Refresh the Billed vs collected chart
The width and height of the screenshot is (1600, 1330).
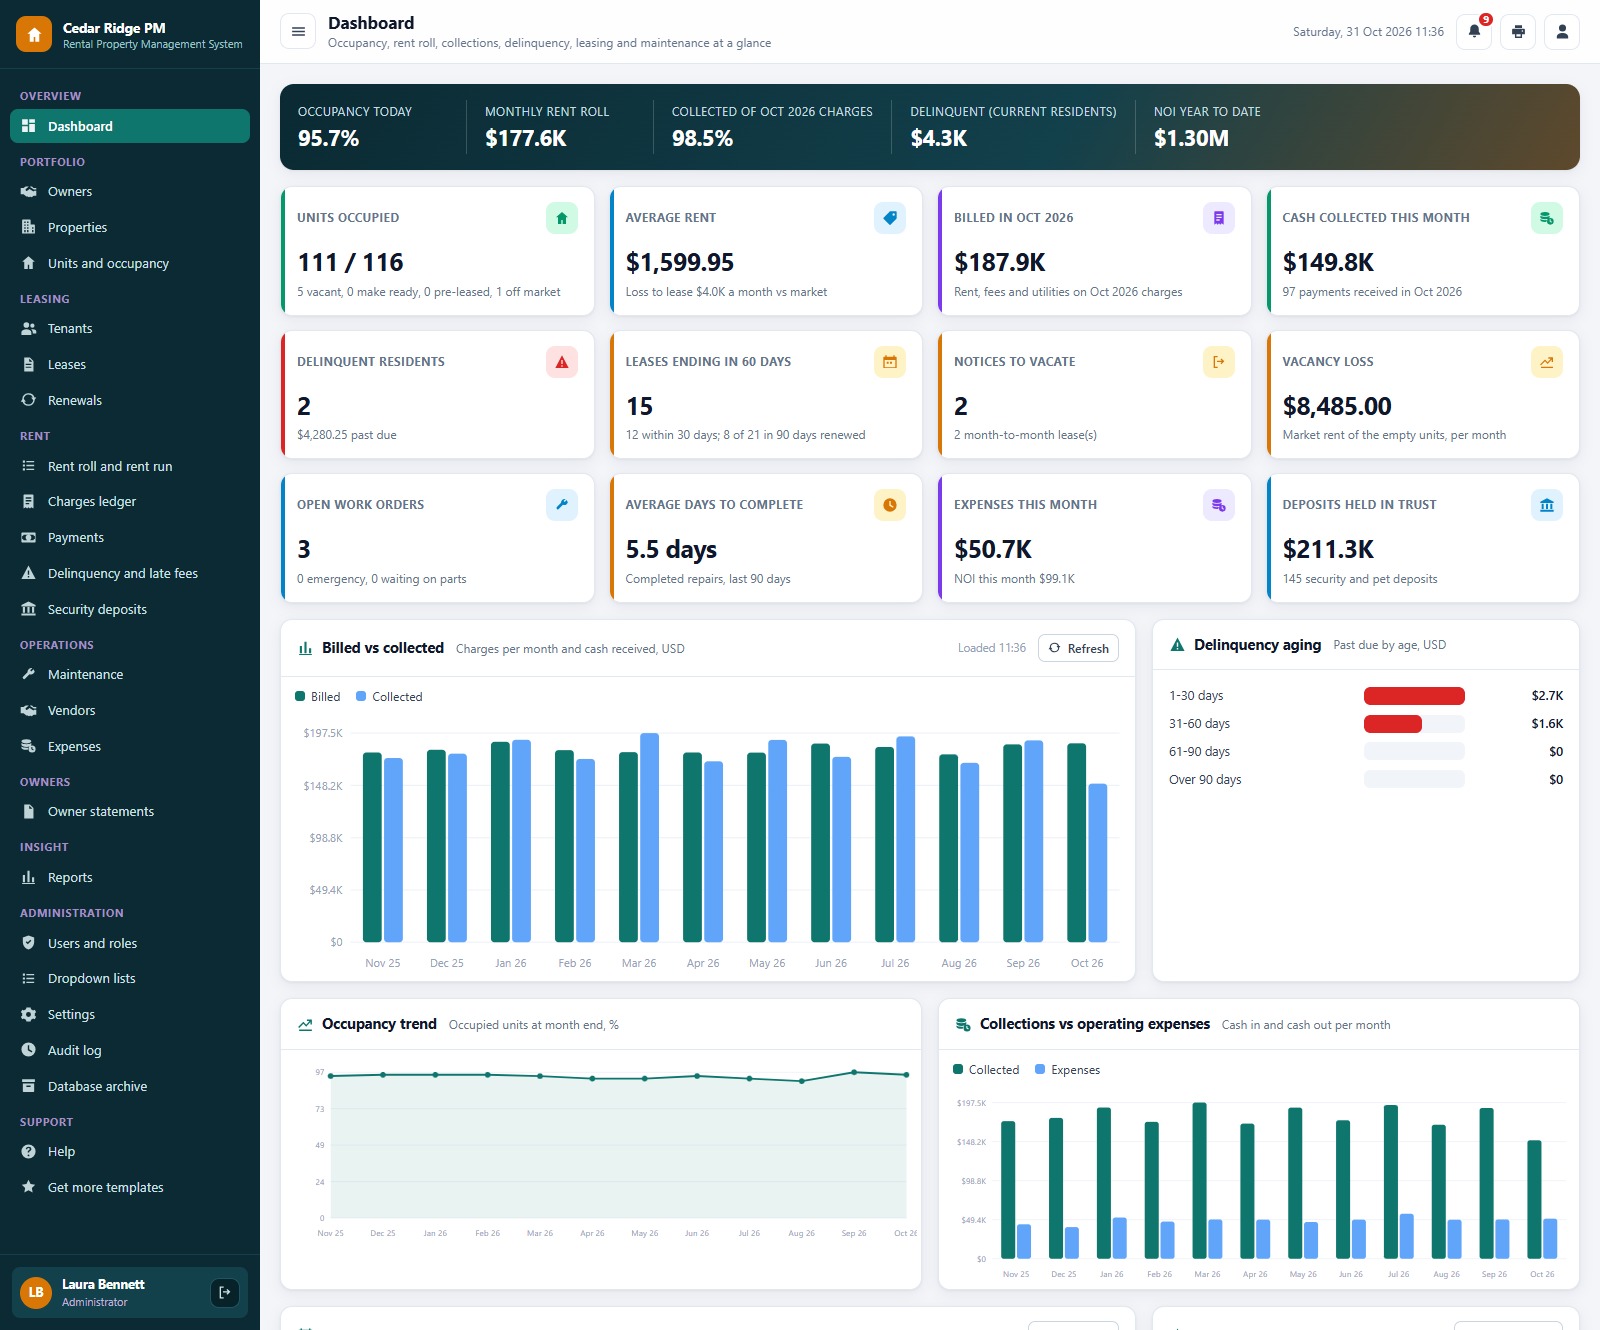pos(1078,649)
